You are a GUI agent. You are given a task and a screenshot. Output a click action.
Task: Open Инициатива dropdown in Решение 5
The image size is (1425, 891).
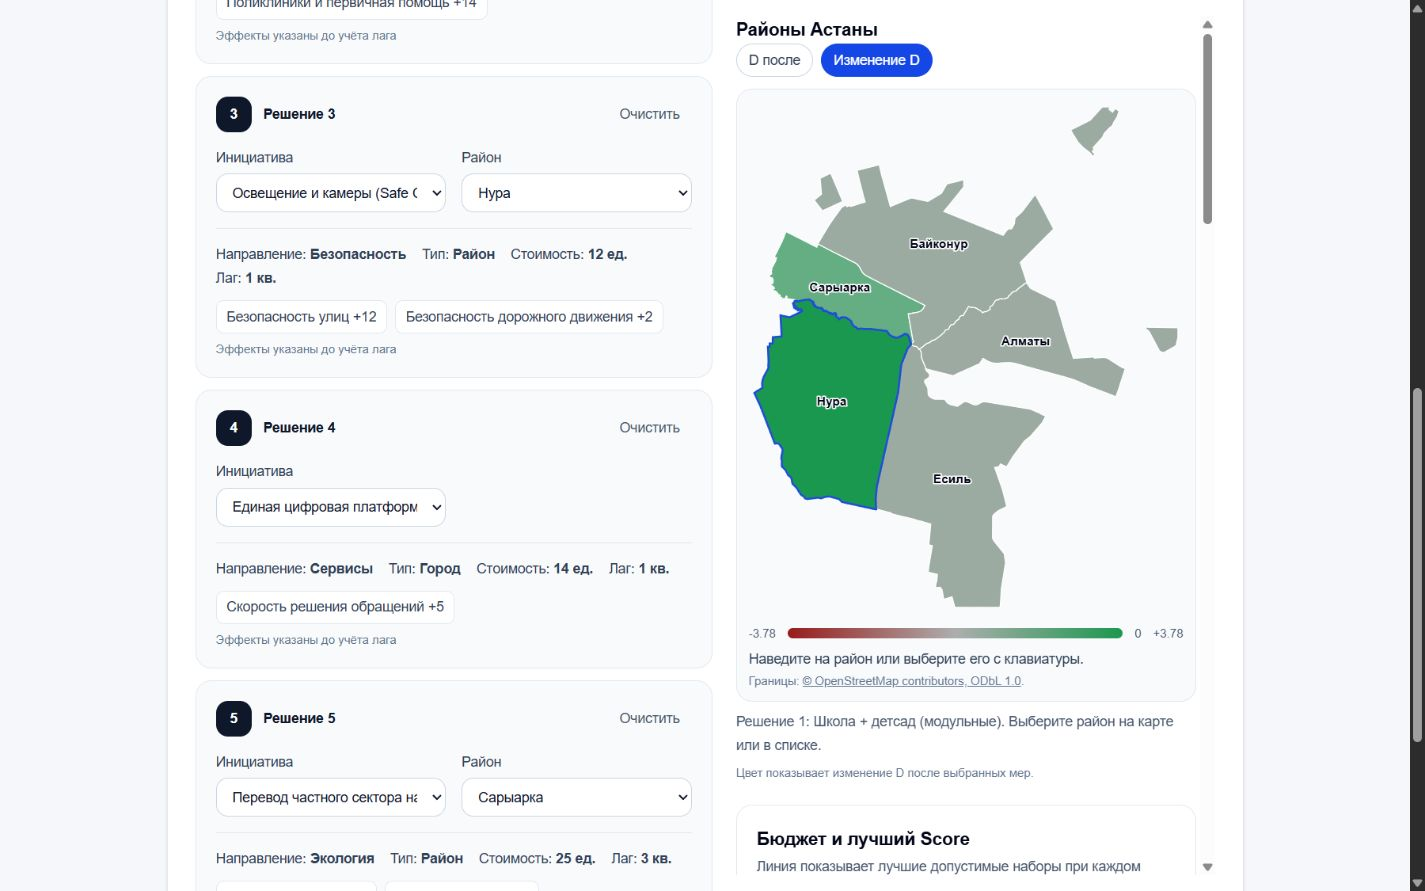point(331,797)
